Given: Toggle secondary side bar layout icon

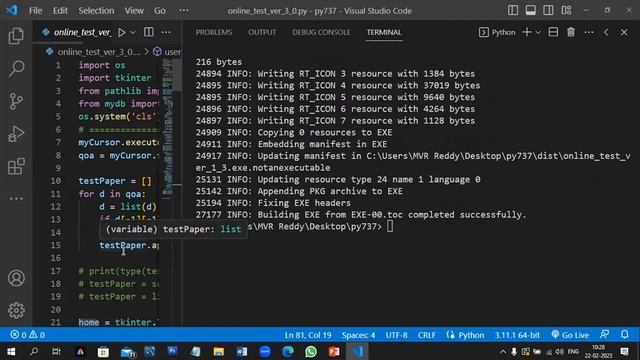Looking at the screenshot, I should [548, 10].
